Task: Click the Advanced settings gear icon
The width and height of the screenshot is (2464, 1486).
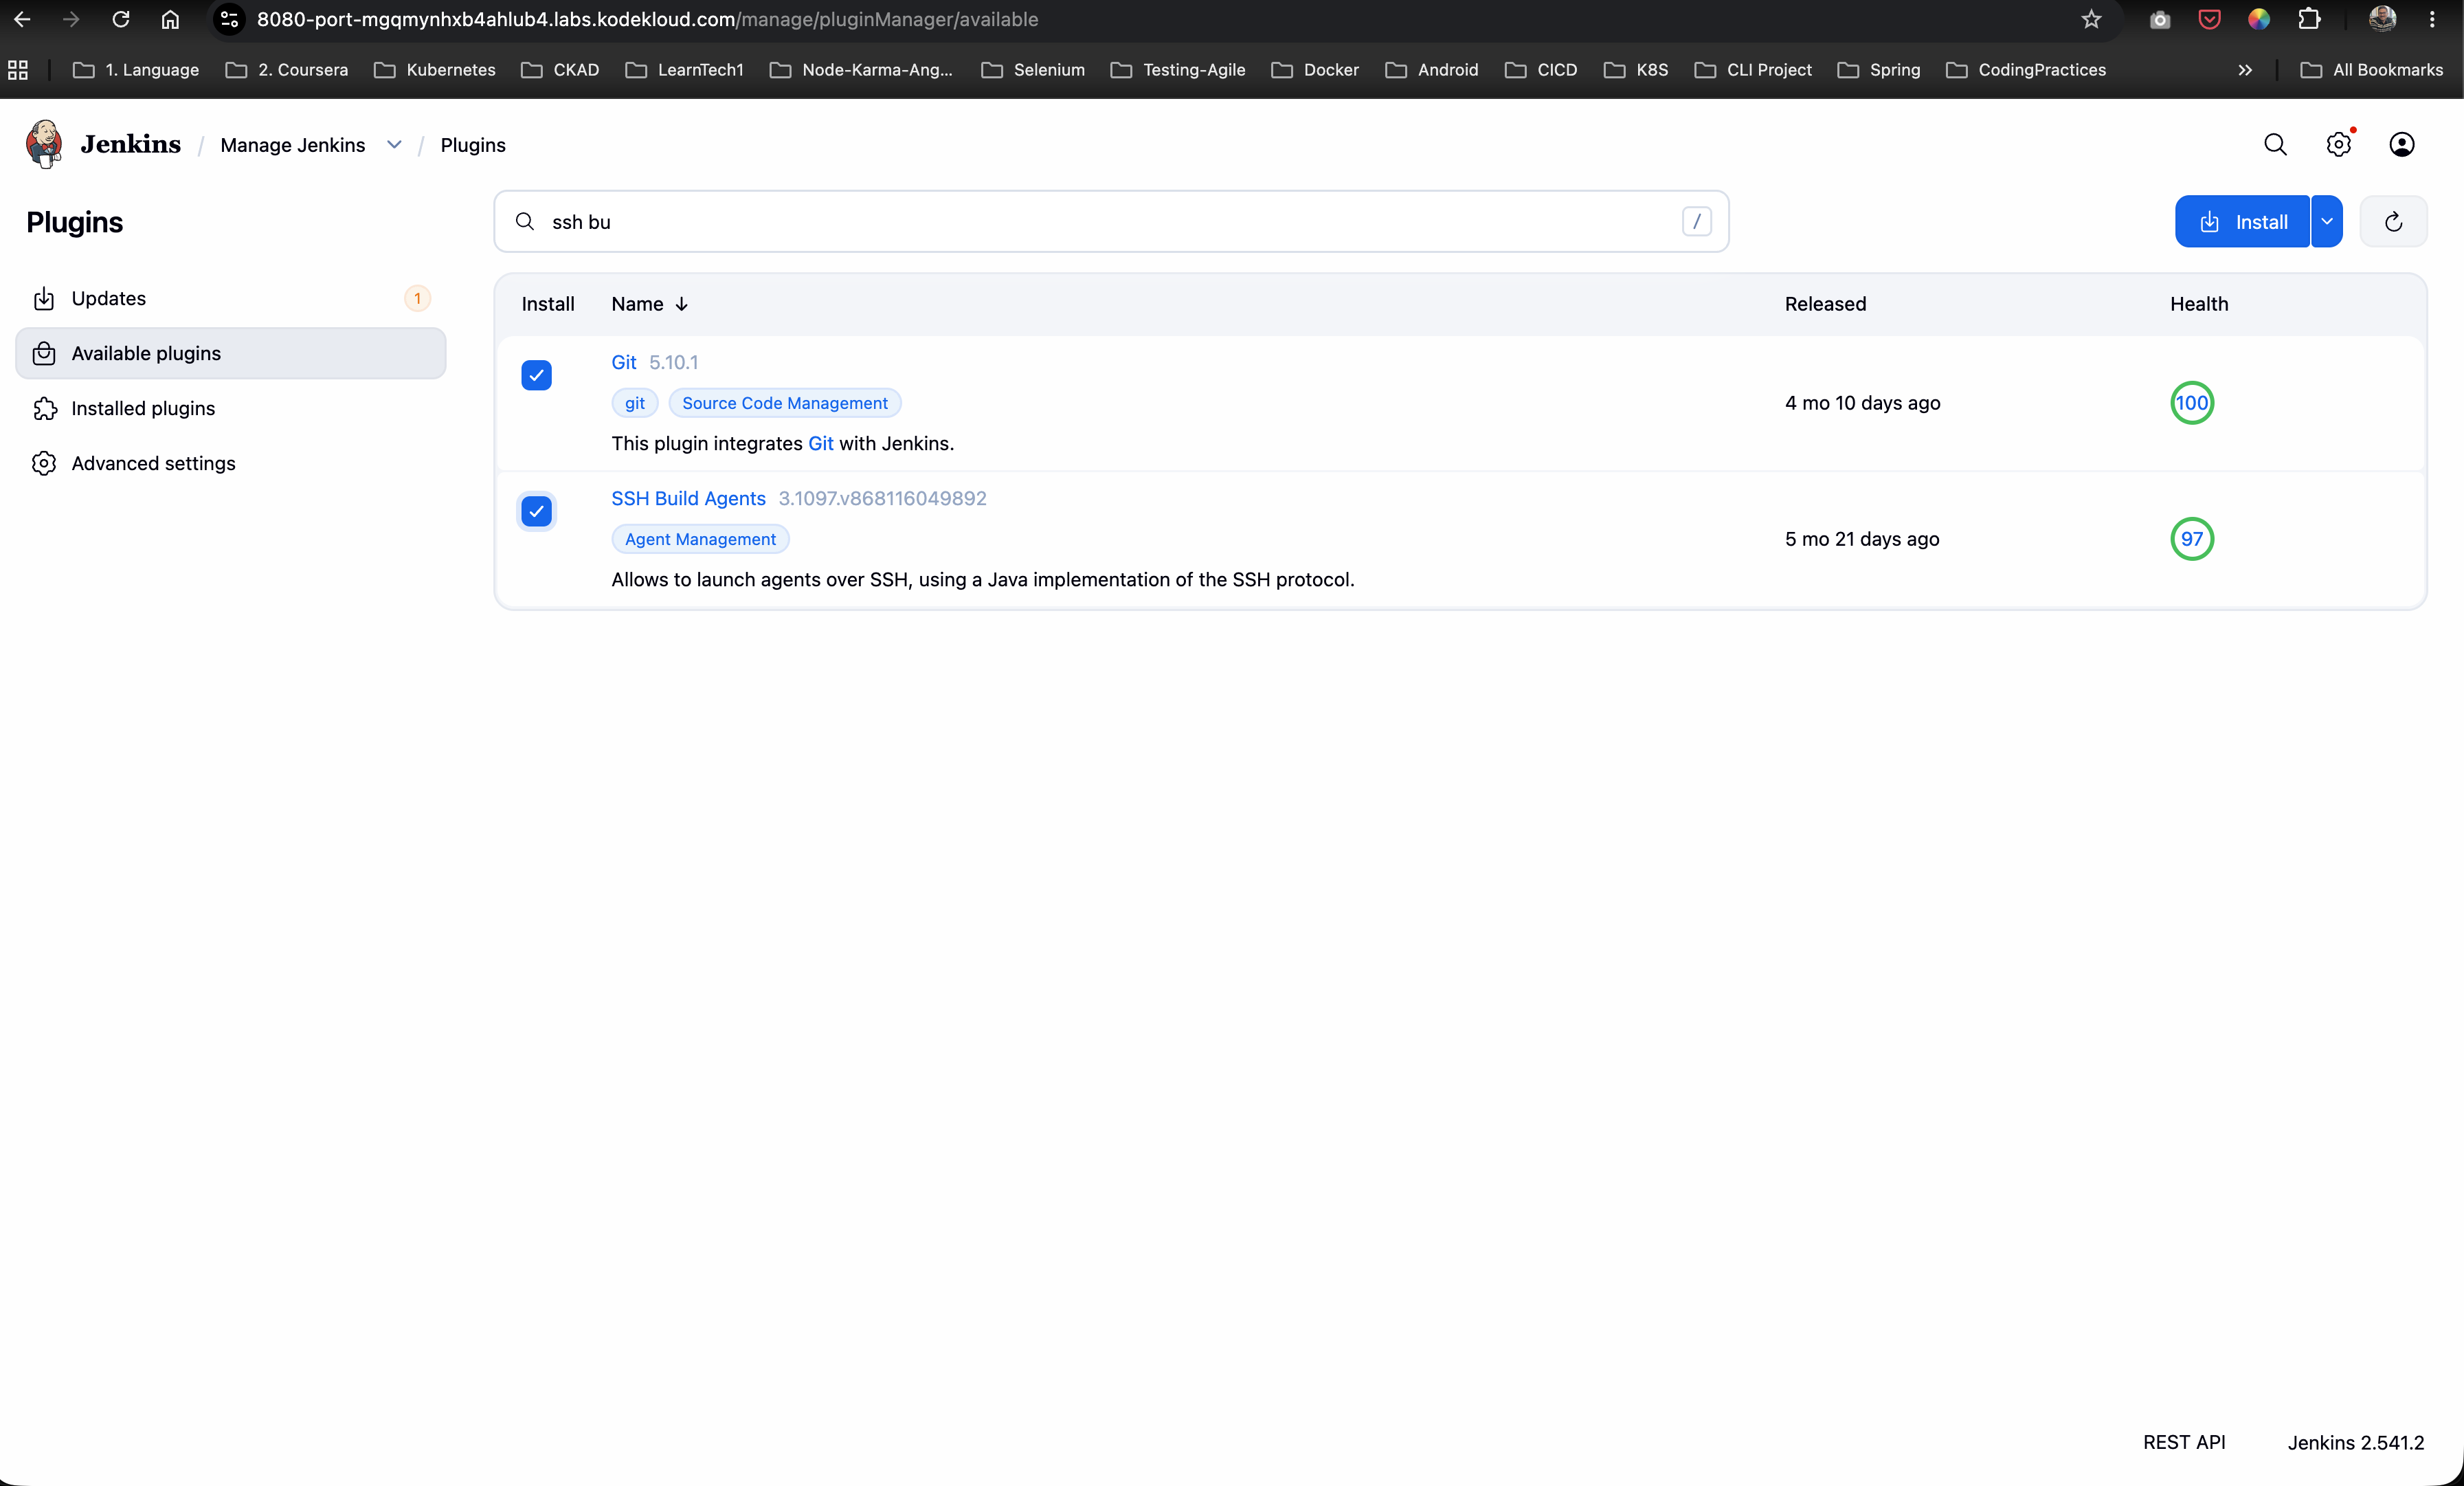Action: click(x=44, y=464)
